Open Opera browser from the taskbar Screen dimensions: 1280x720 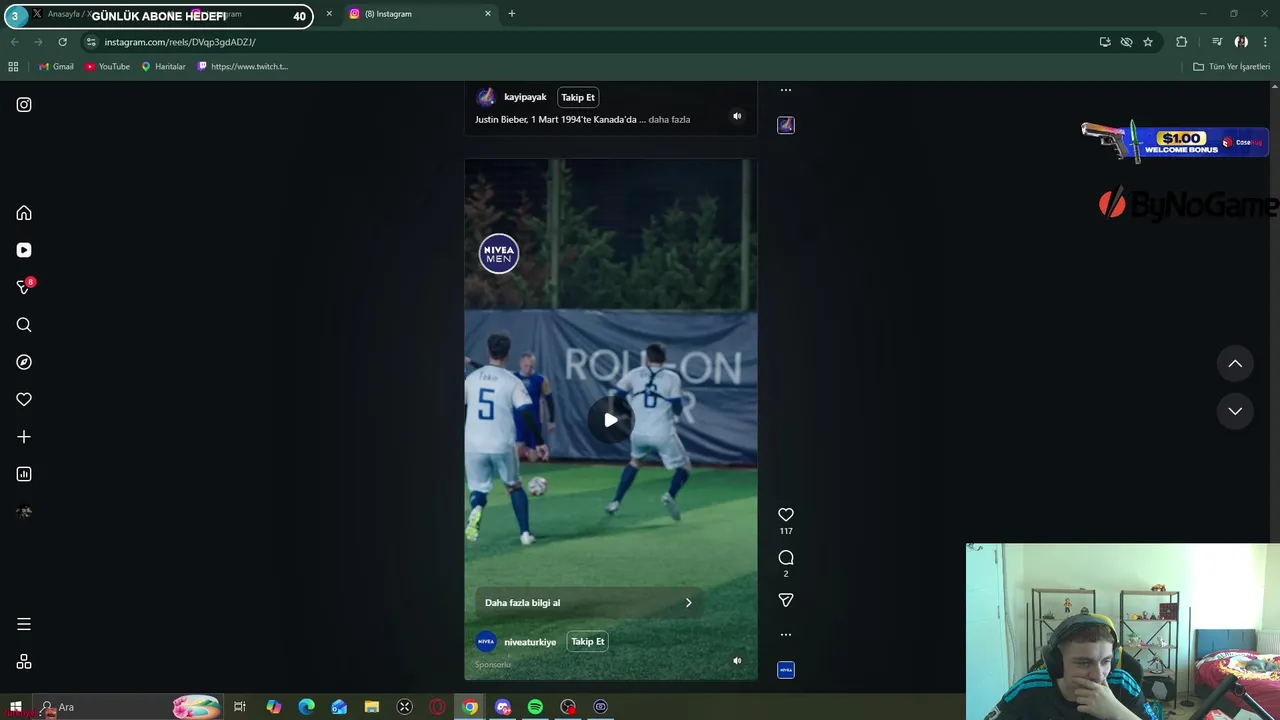(x=437, y=707)
